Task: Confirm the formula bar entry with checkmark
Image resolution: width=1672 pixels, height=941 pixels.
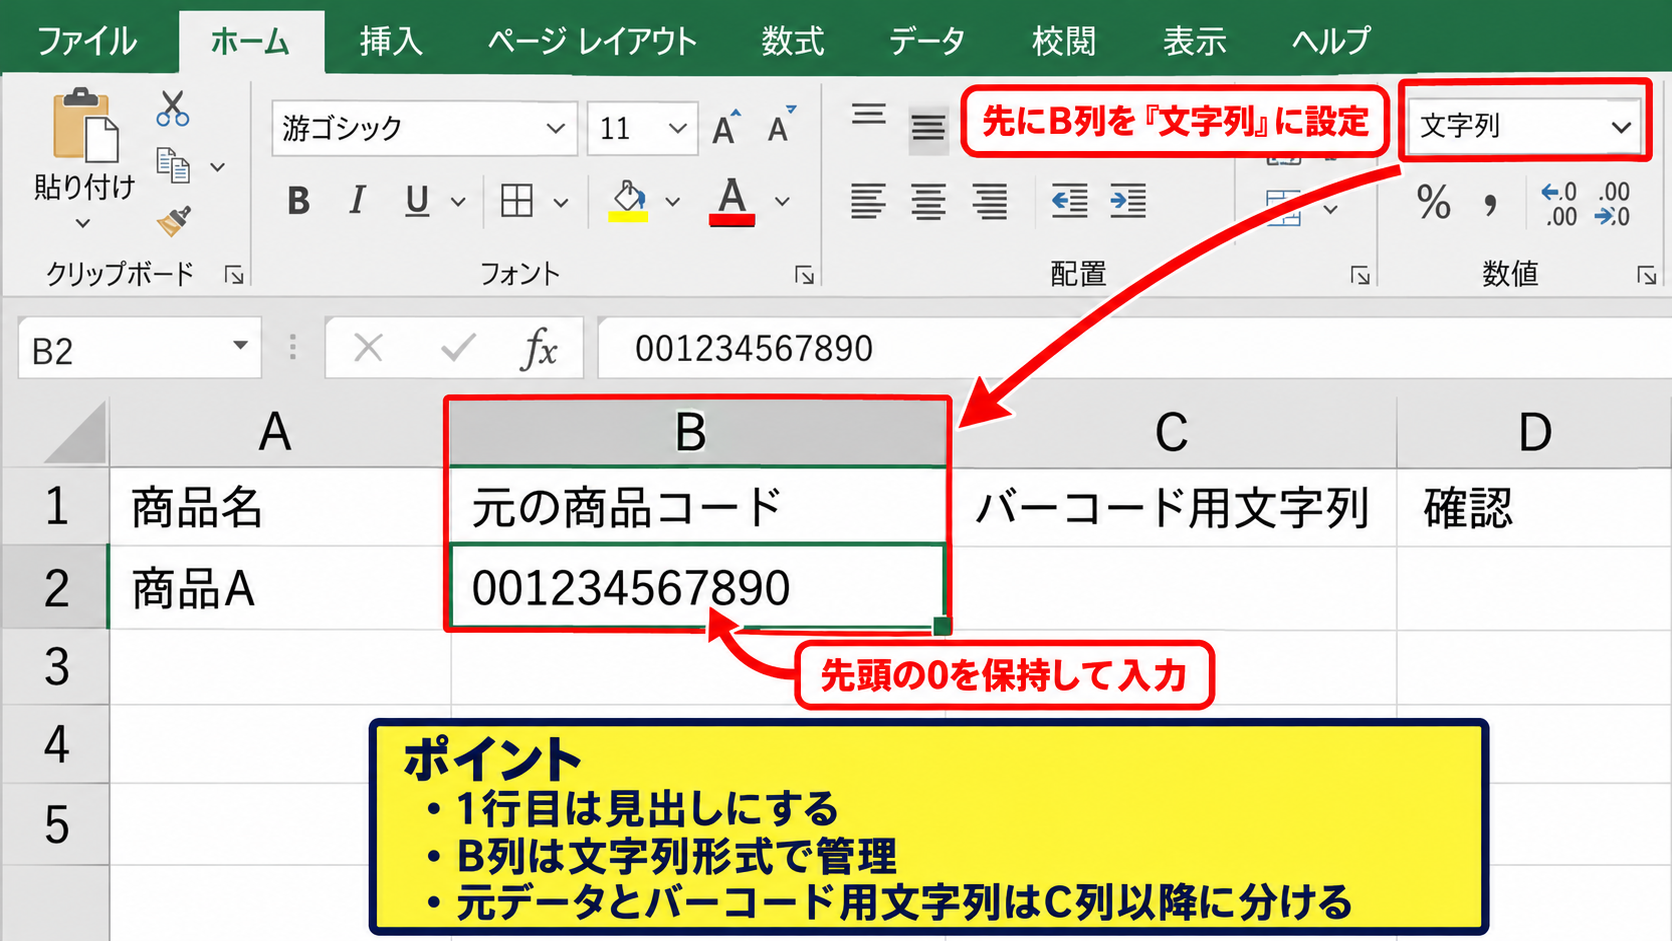Action: tap(457, 348)
